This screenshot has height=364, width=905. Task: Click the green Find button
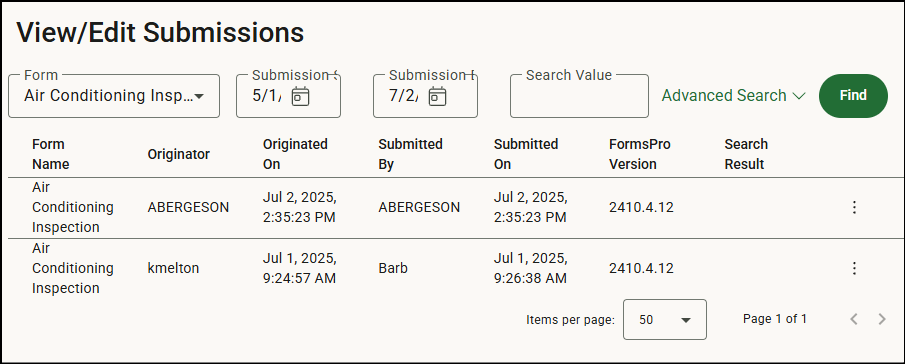click(853, 96)
